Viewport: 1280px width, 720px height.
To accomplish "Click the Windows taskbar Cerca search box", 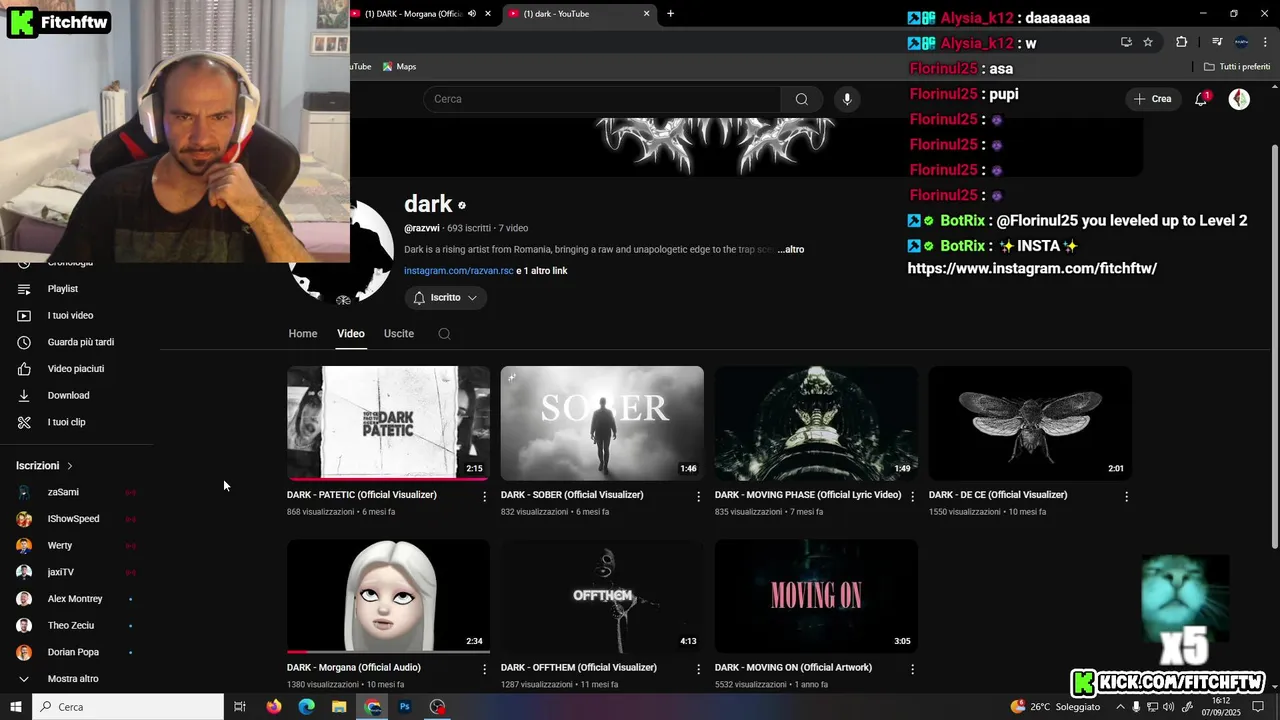I will [128, 707].
